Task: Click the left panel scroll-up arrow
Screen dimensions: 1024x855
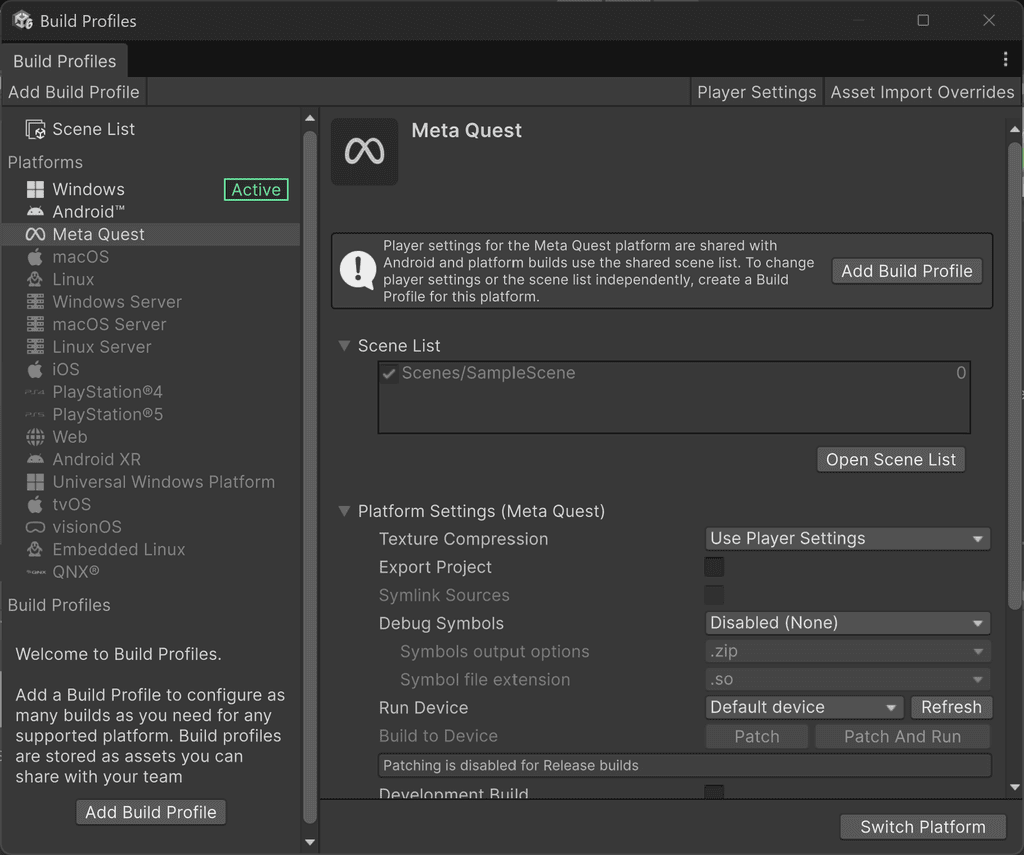Action: click(310, 118)
